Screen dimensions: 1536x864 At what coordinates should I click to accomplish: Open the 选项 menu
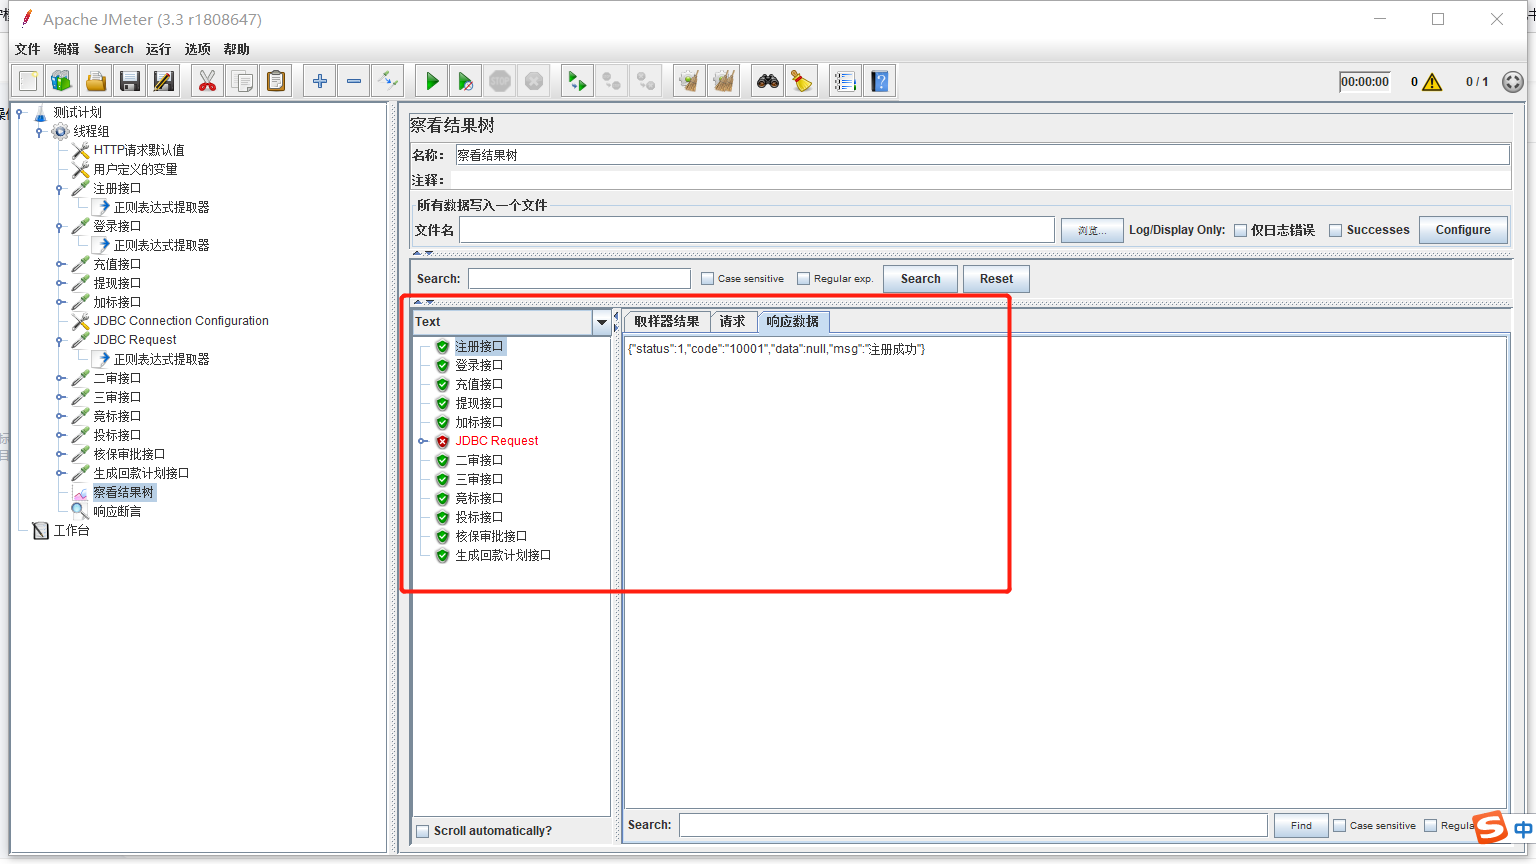coord(197,49)
